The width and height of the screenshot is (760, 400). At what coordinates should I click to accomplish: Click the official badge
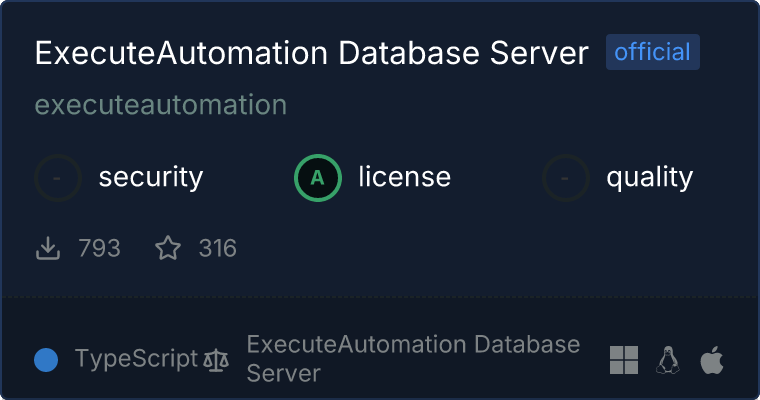(652, 52)
